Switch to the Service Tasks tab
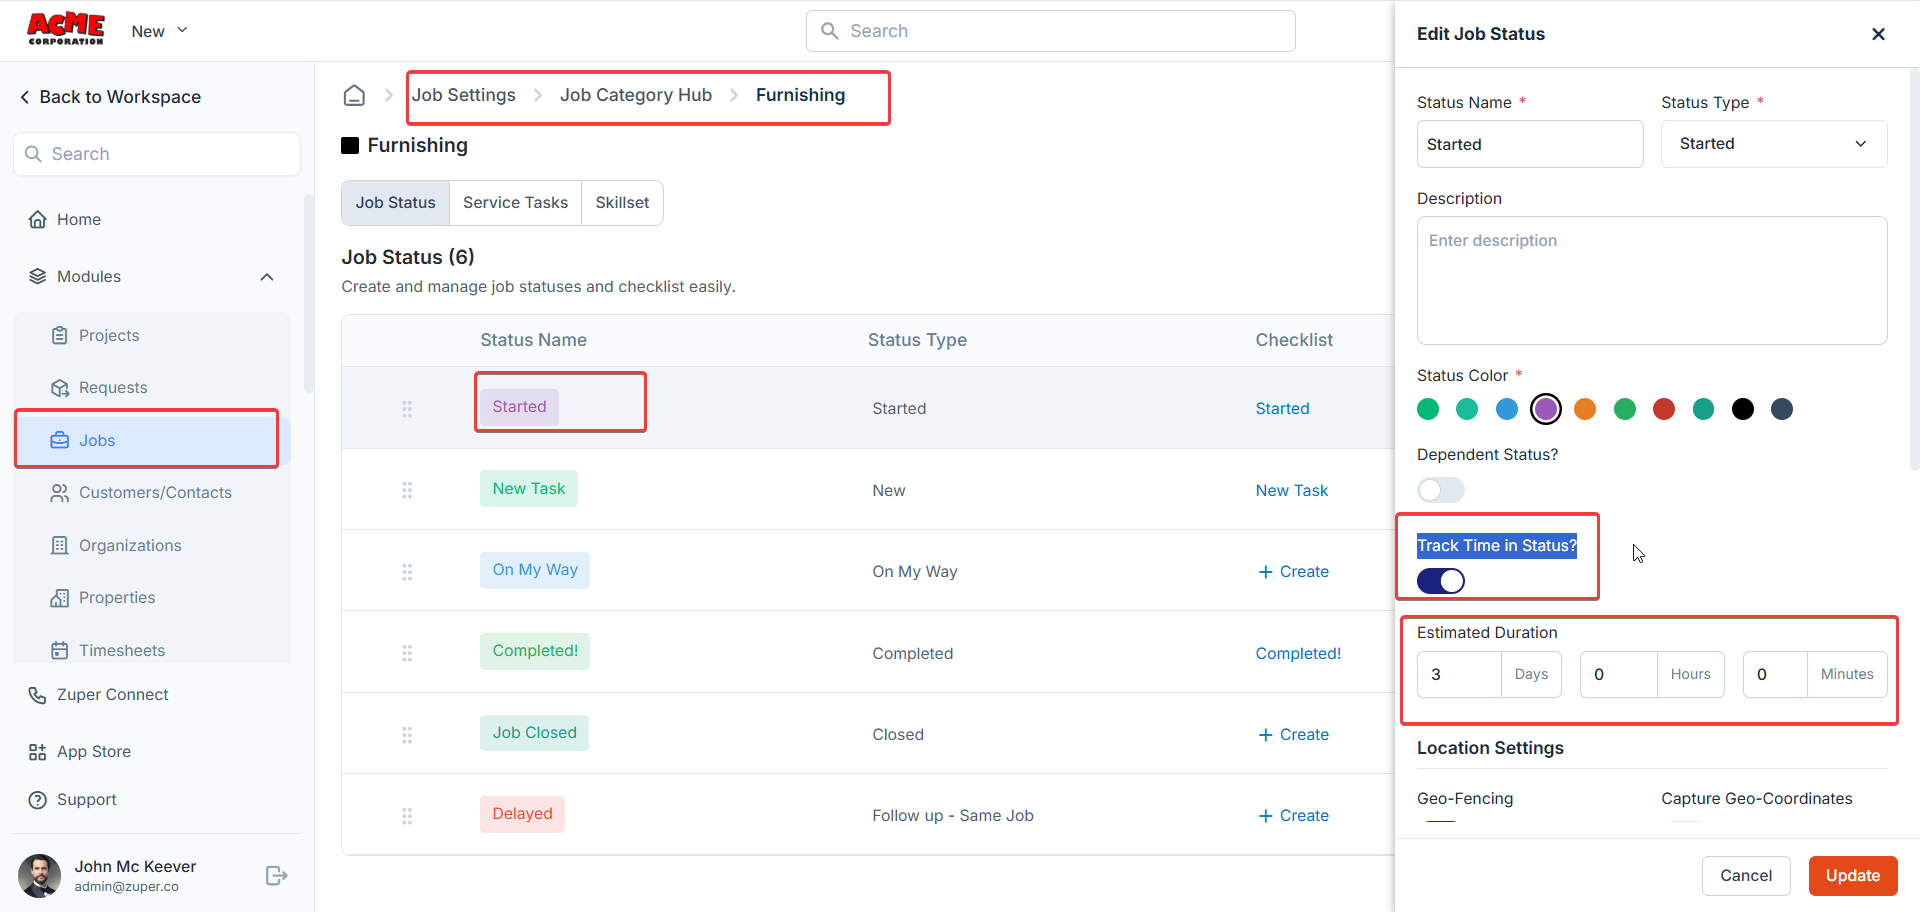 515,203
